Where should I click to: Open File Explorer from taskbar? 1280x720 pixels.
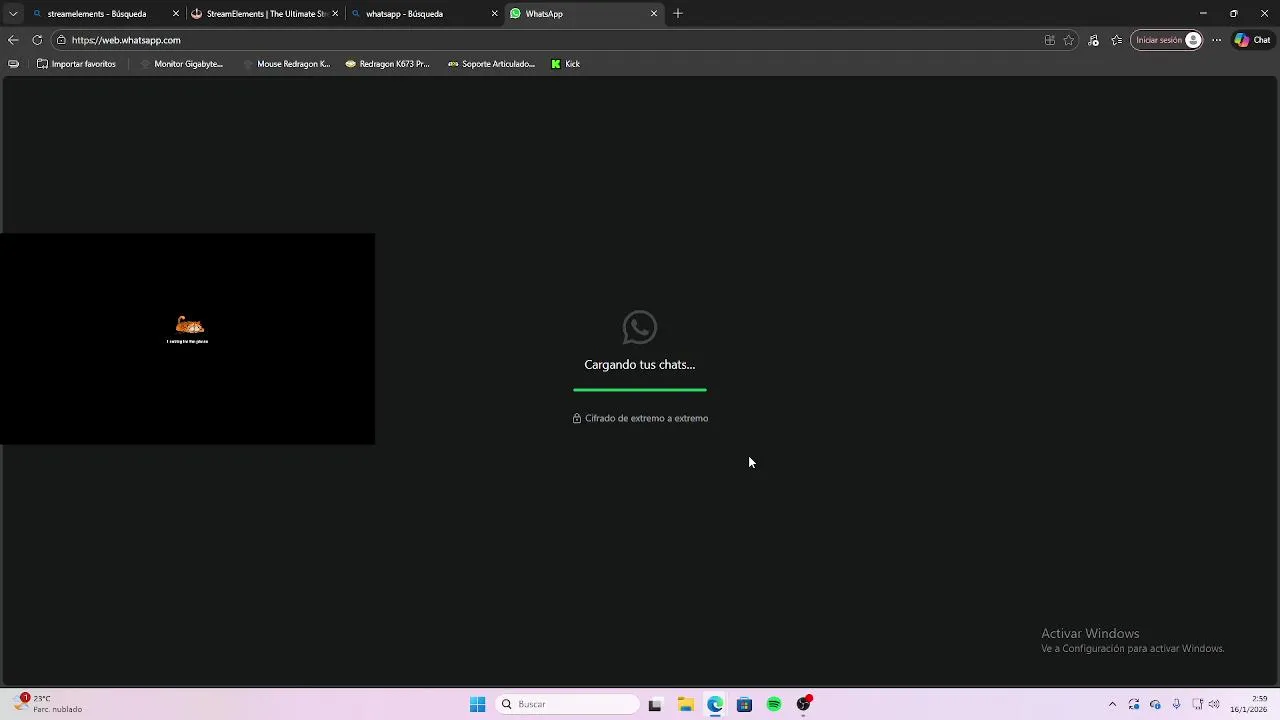pyautogui.click(x=685, y=704)
